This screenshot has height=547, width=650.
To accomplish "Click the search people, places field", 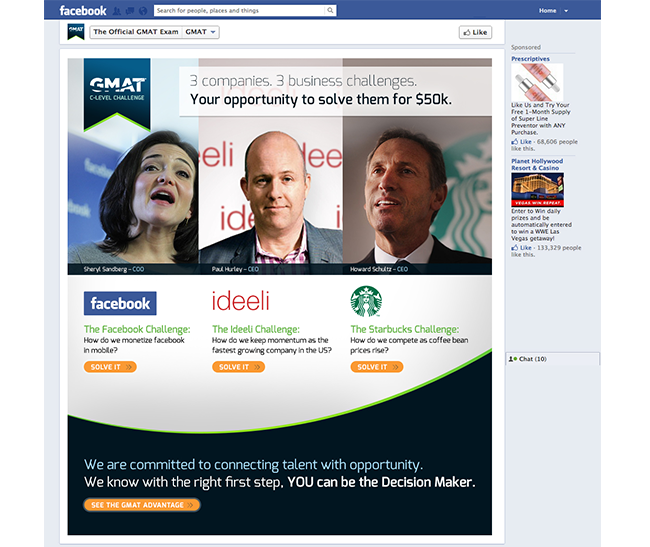I will 240,10.
